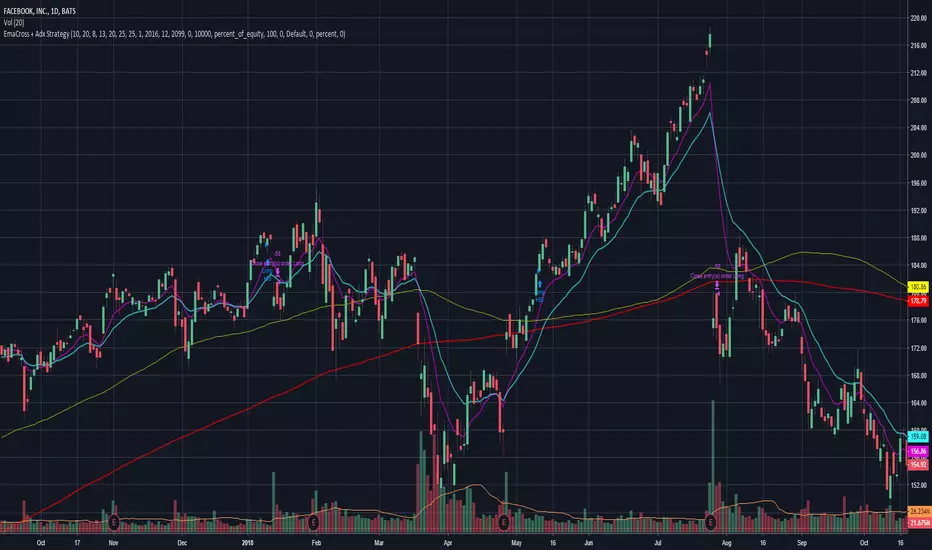Viewport: 932px width, 550px height.
Task: Select the Vol (20) indicator legend
Action: tap(14, 22)
